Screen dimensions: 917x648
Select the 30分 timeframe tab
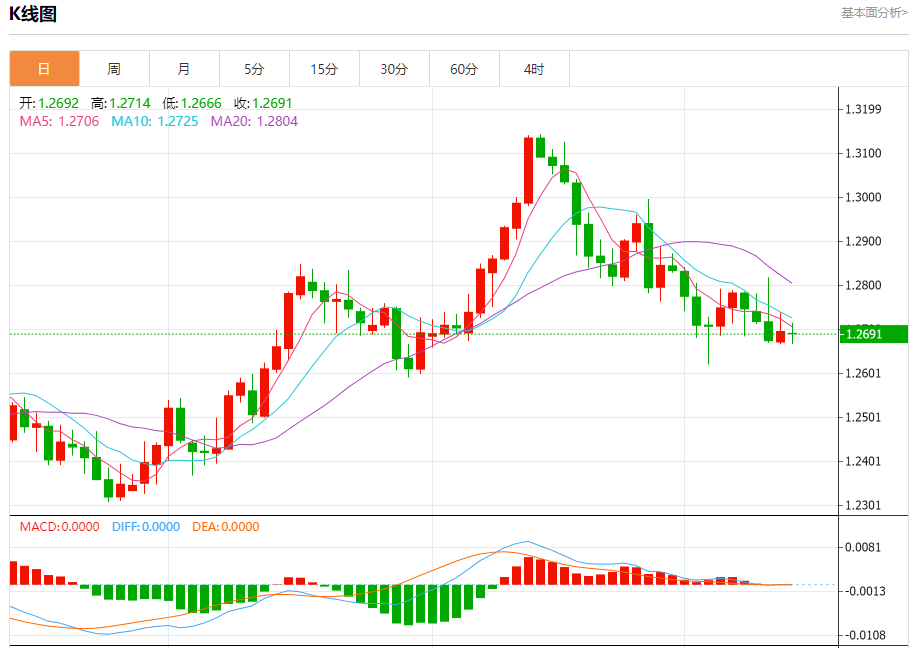tap(395, 69)
